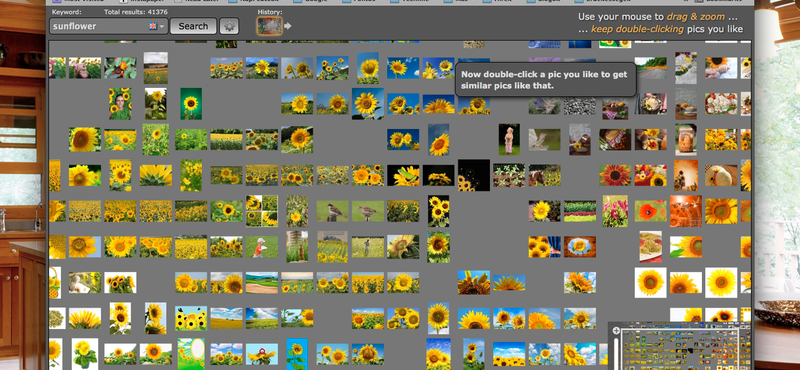Select the brown horse thumbnail
This screenshot has height=370, width=800.
click(x=544, y=175)
